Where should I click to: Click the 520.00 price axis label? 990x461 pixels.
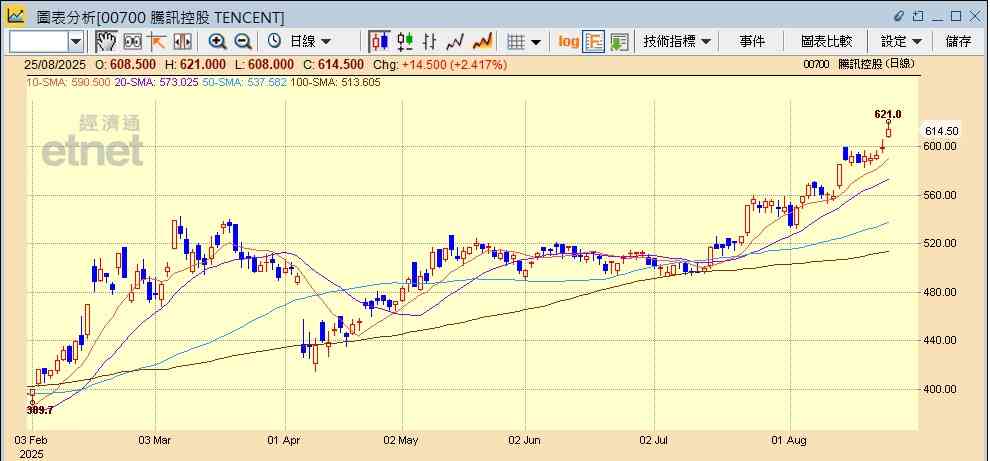click(x=941, y=243)
